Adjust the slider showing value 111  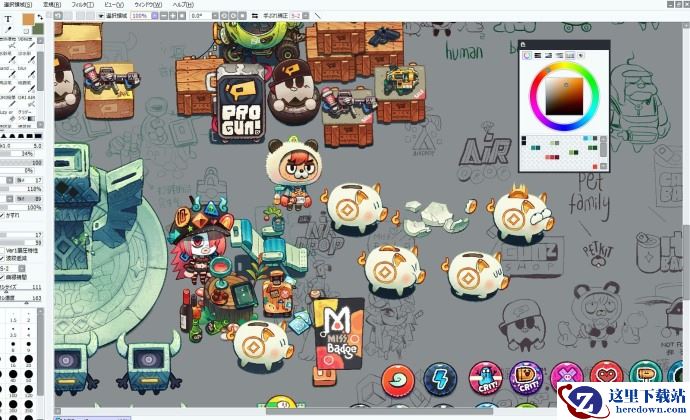[x=21, y=289]
